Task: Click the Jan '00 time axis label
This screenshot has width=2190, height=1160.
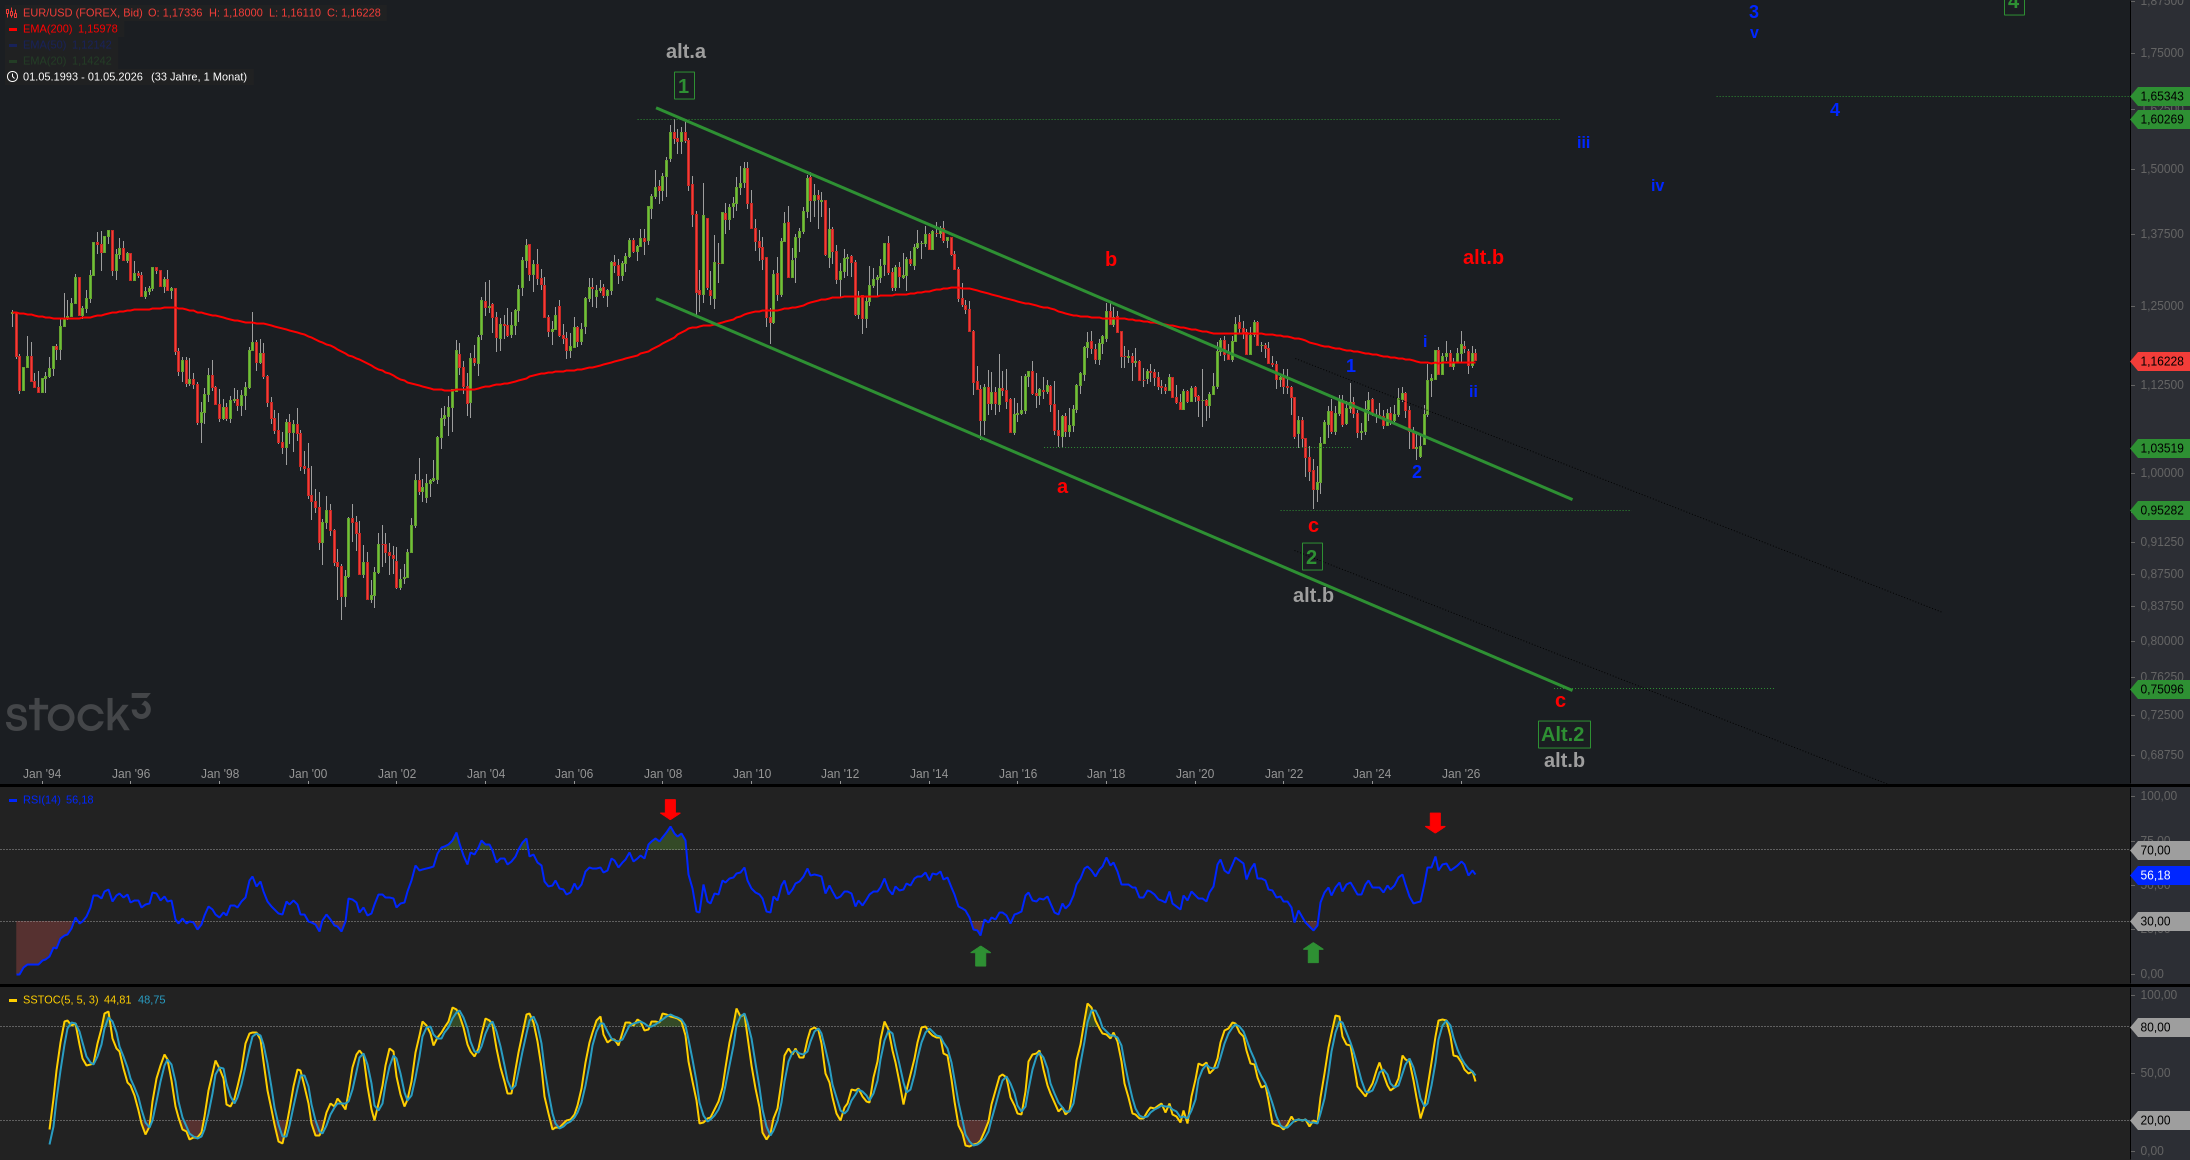Action: [x=308, y=774]
